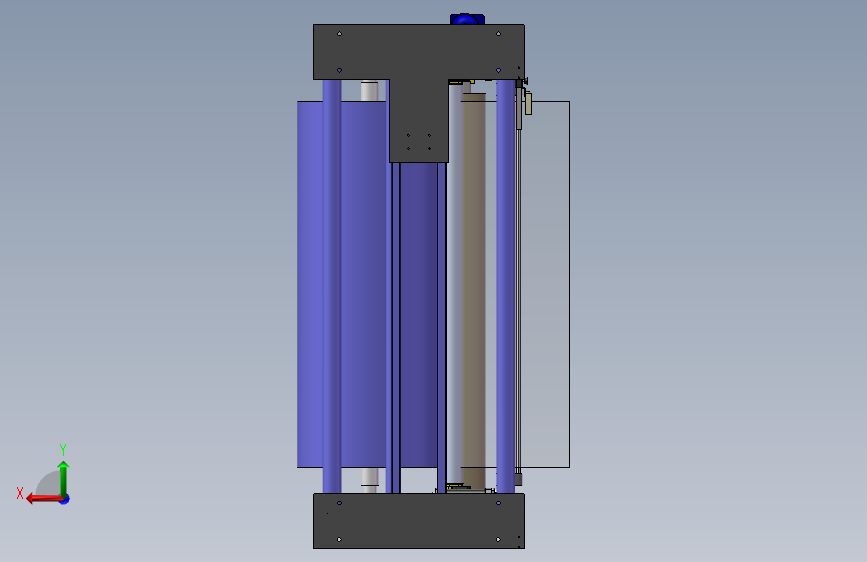Select the blue motor atop the top plate

click(x=467, y=19)
